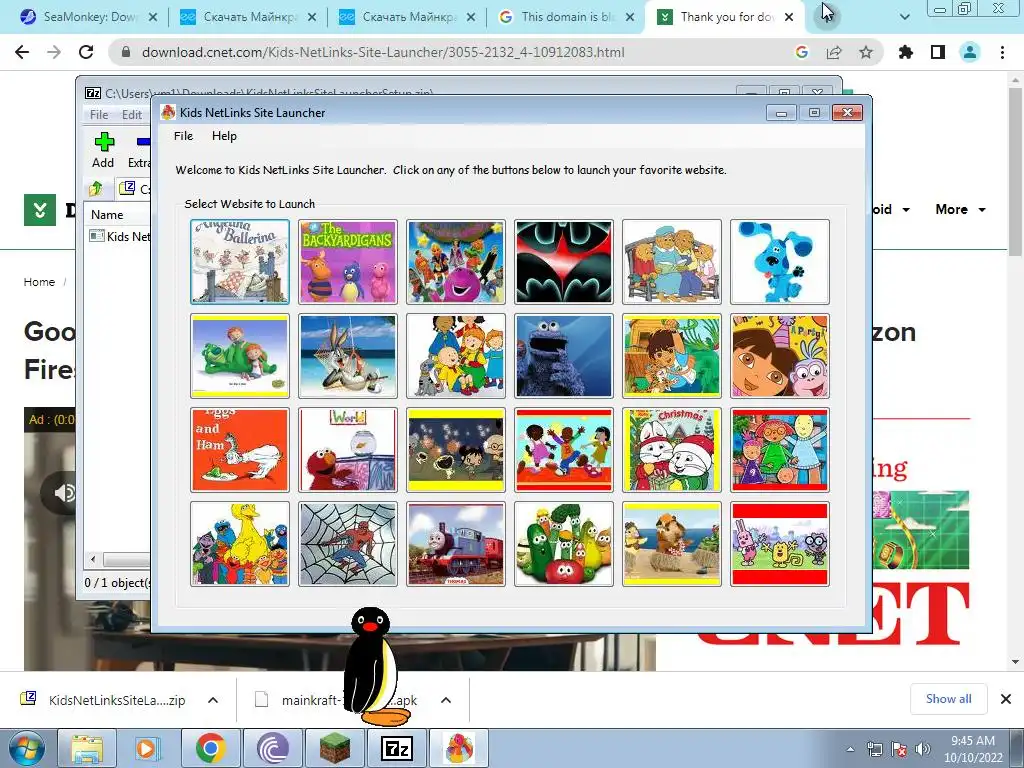Expand the tab search chevron in Chrome
The height and width of the screenshot is (768, 1024).
pyautogui.click(x=904, y=17)
